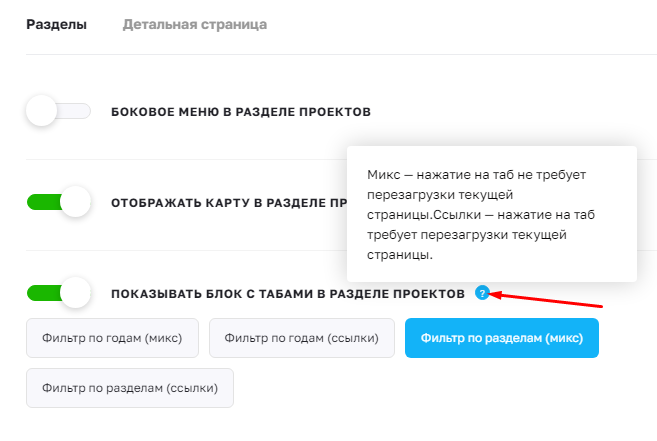Click the Микс/Ссылки tooltip popup text
Screen dimensions: 657x441
490,214
